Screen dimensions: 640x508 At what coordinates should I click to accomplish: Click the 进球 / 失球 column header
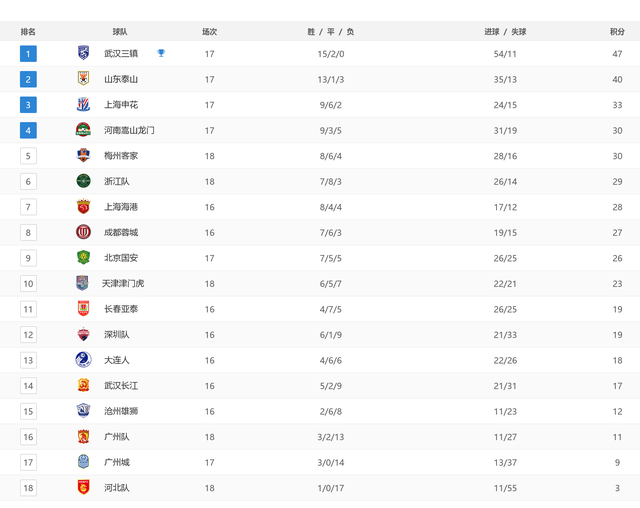click(x=505, y=32)
